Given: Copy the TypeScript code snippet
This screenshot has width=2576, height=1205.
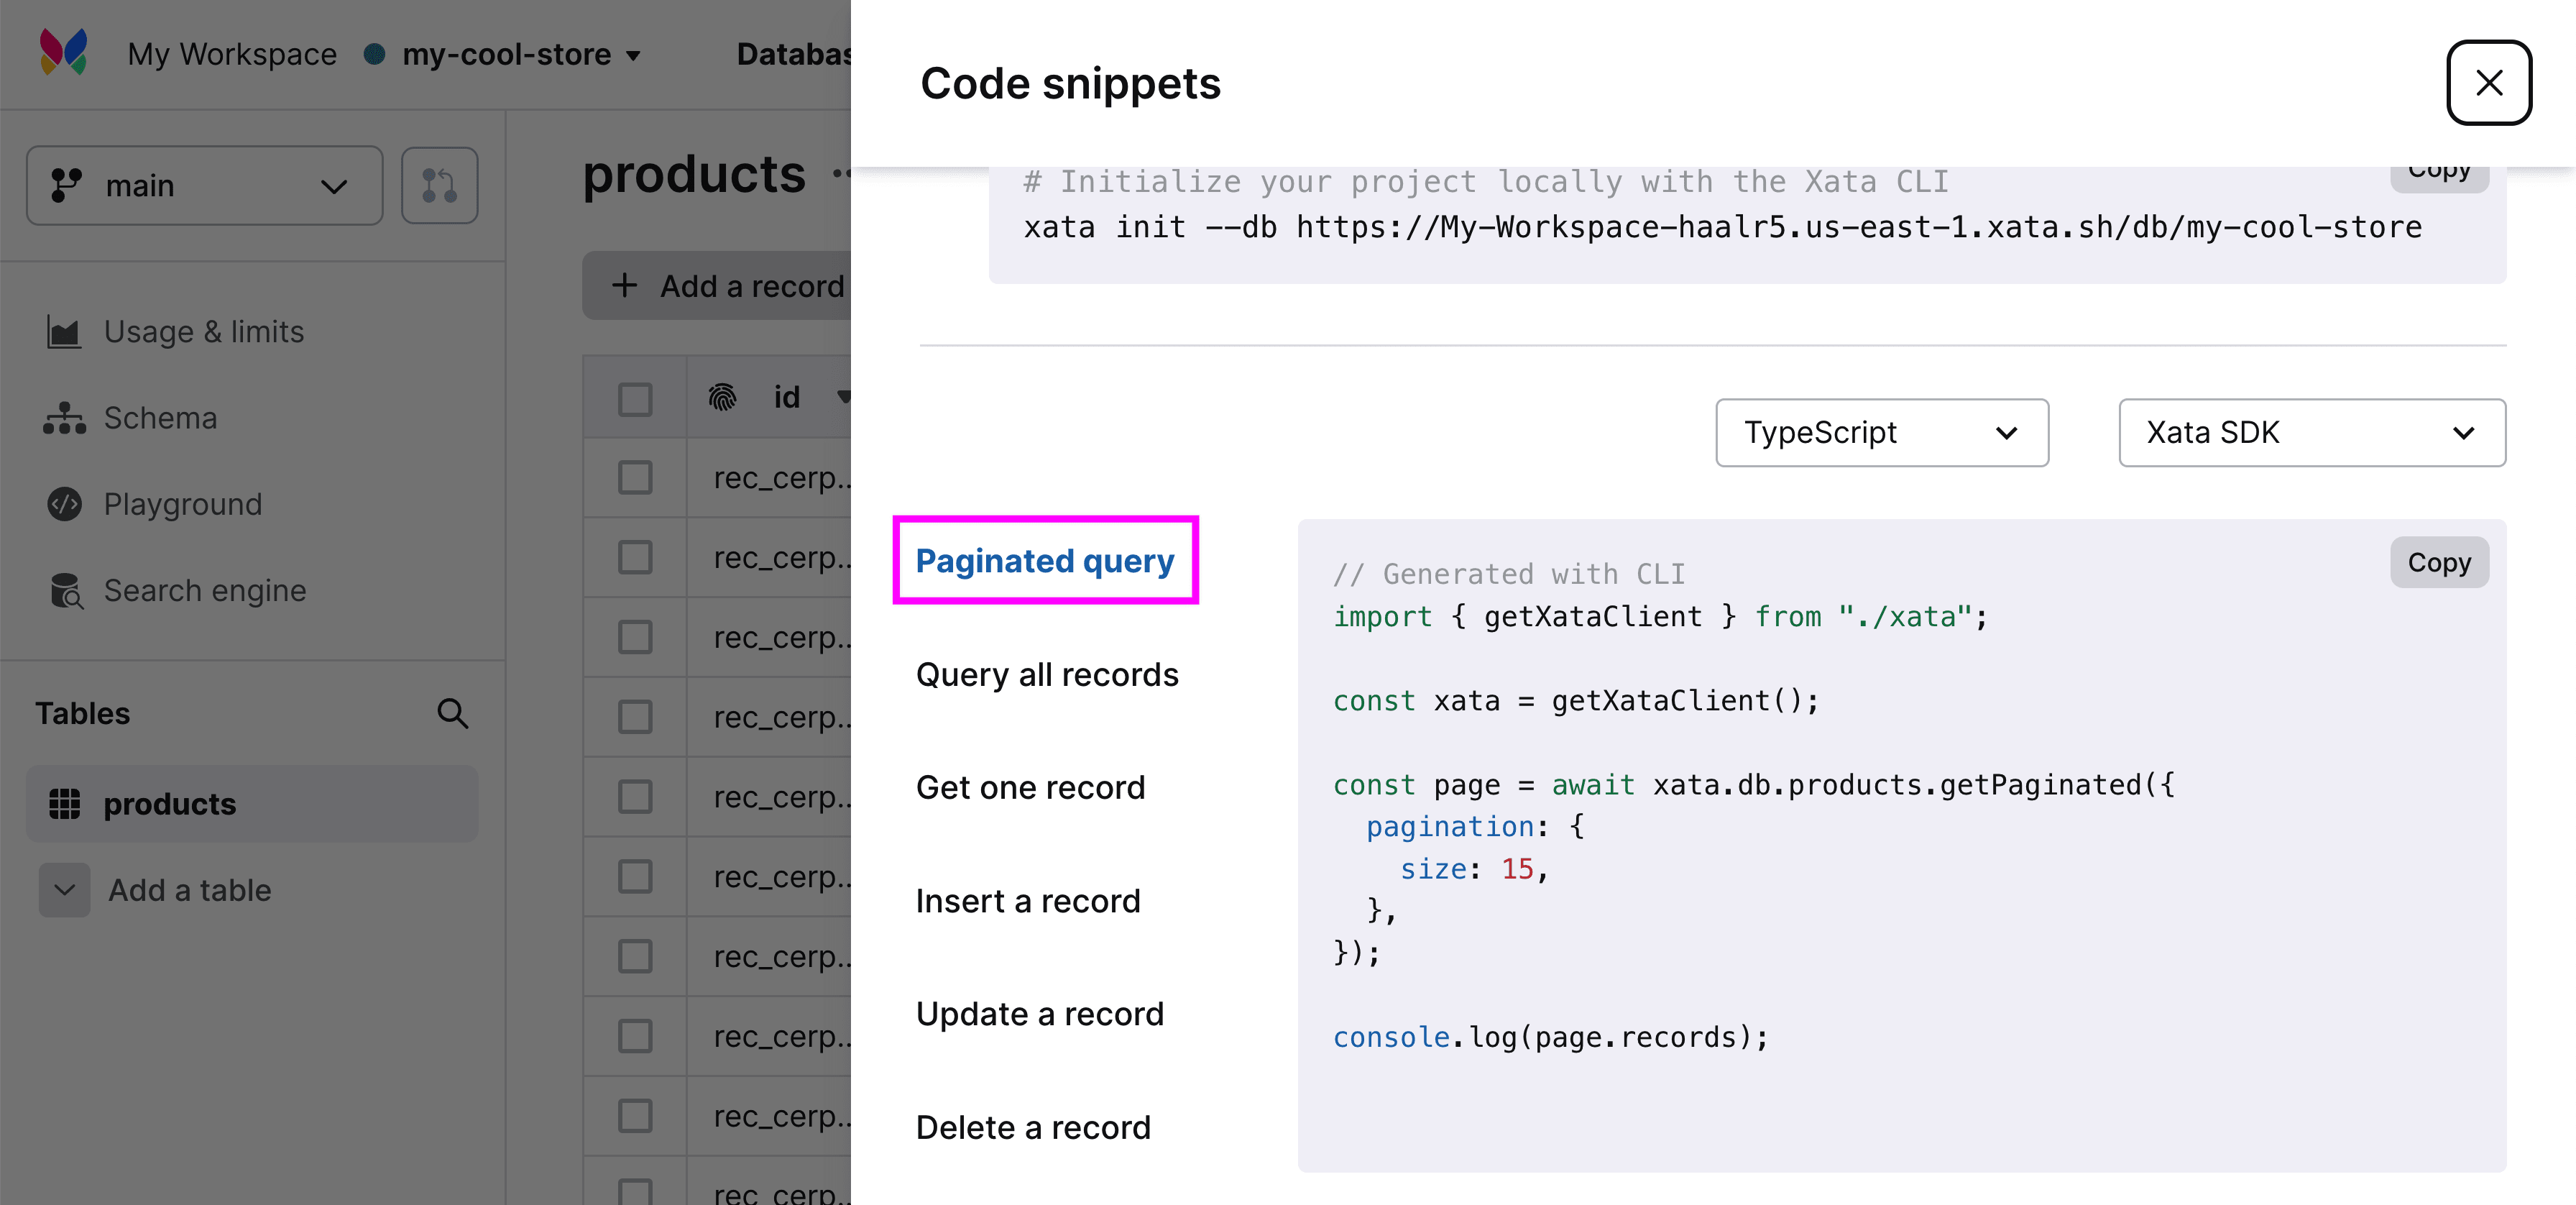Looking at the screenshot, I should 2439,563.
